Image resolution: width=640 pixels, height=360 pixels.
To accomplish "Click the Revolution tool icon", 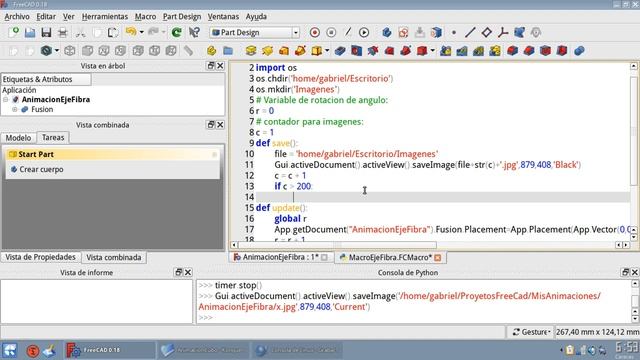I will coord(267,51).
